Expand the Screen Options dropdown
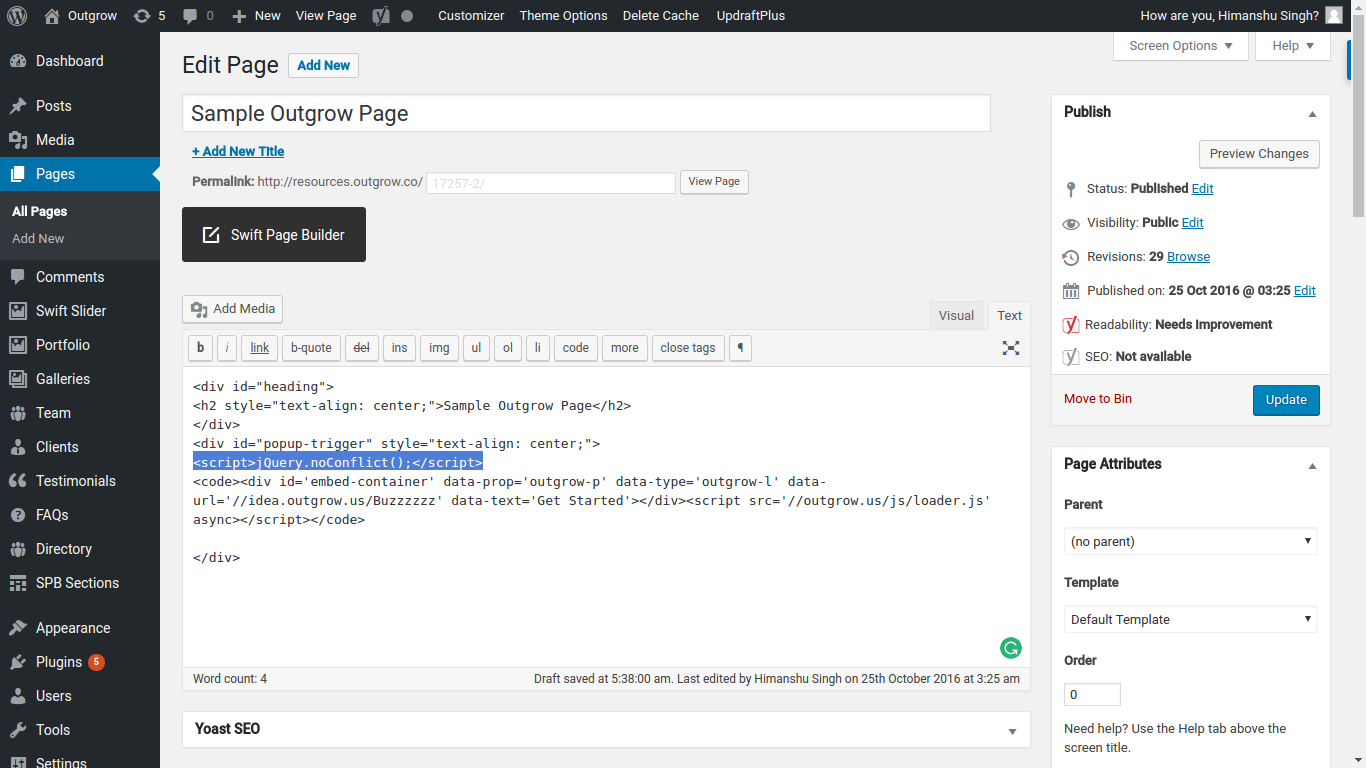Image resolution: width=1366 pixels, height=768 pixels. click(x=1181, y=46)
